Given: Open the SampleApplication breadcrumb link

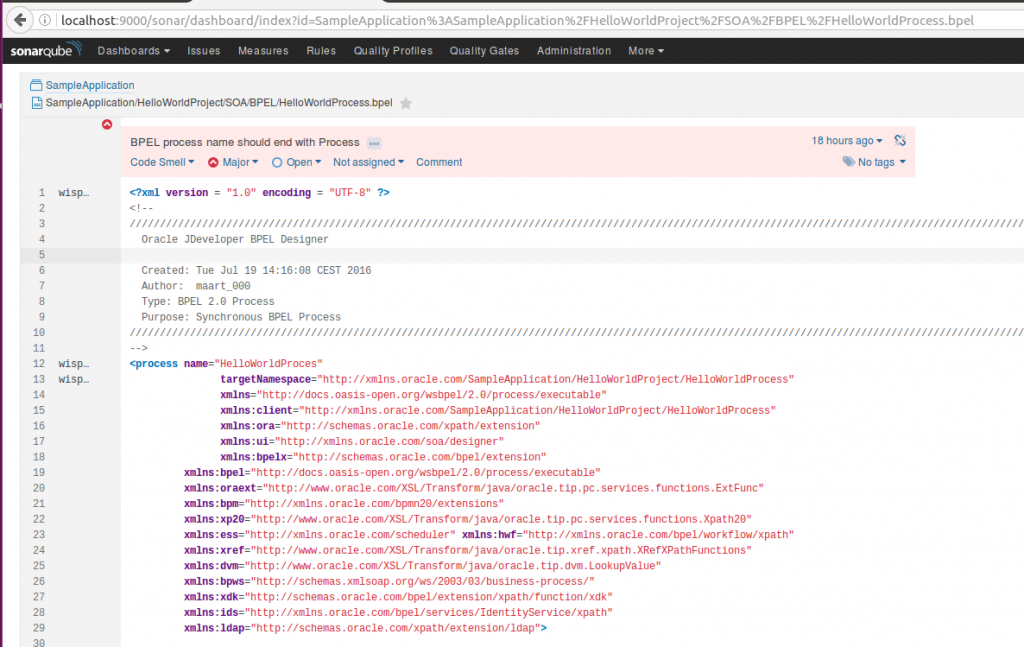Looking at the screenshot, I should 90,86.
